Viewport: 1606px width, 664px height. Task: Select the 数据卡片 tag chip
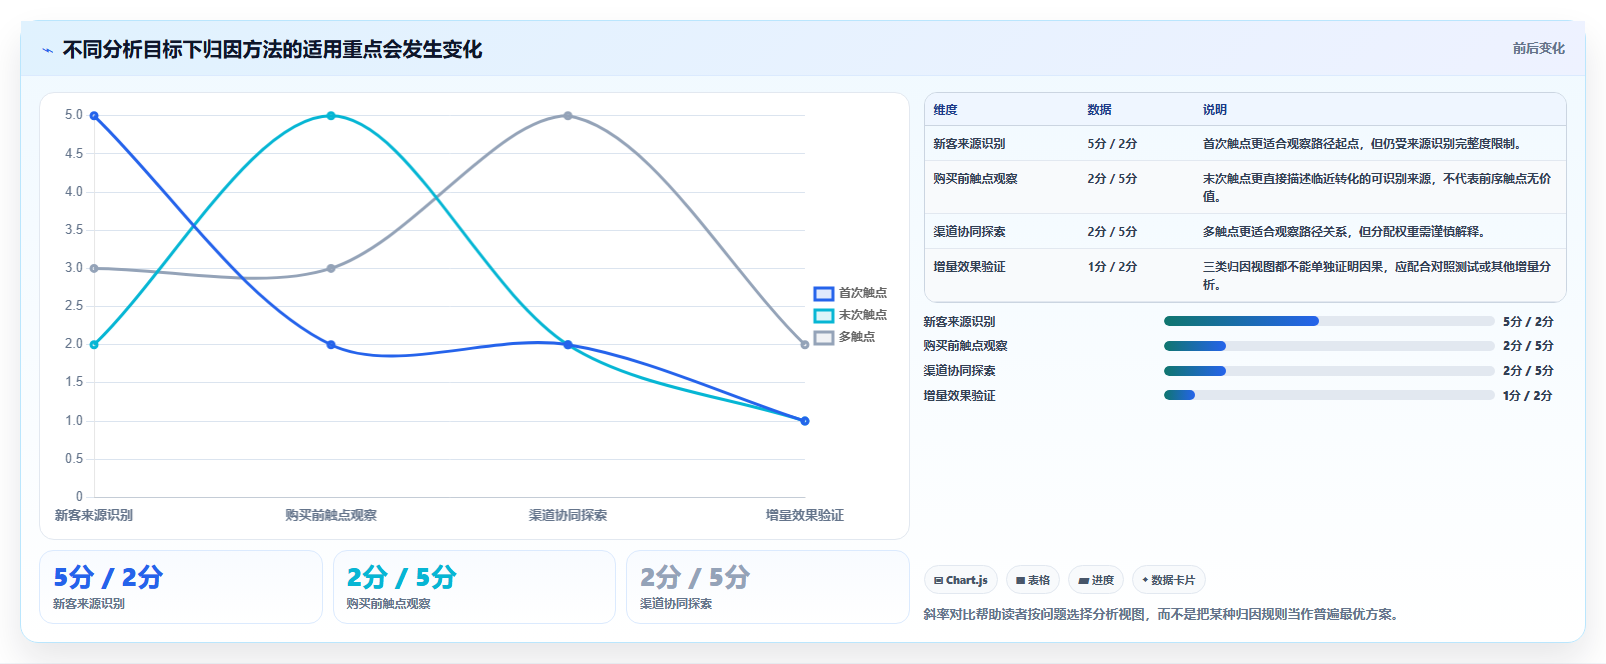[1168, 580]
